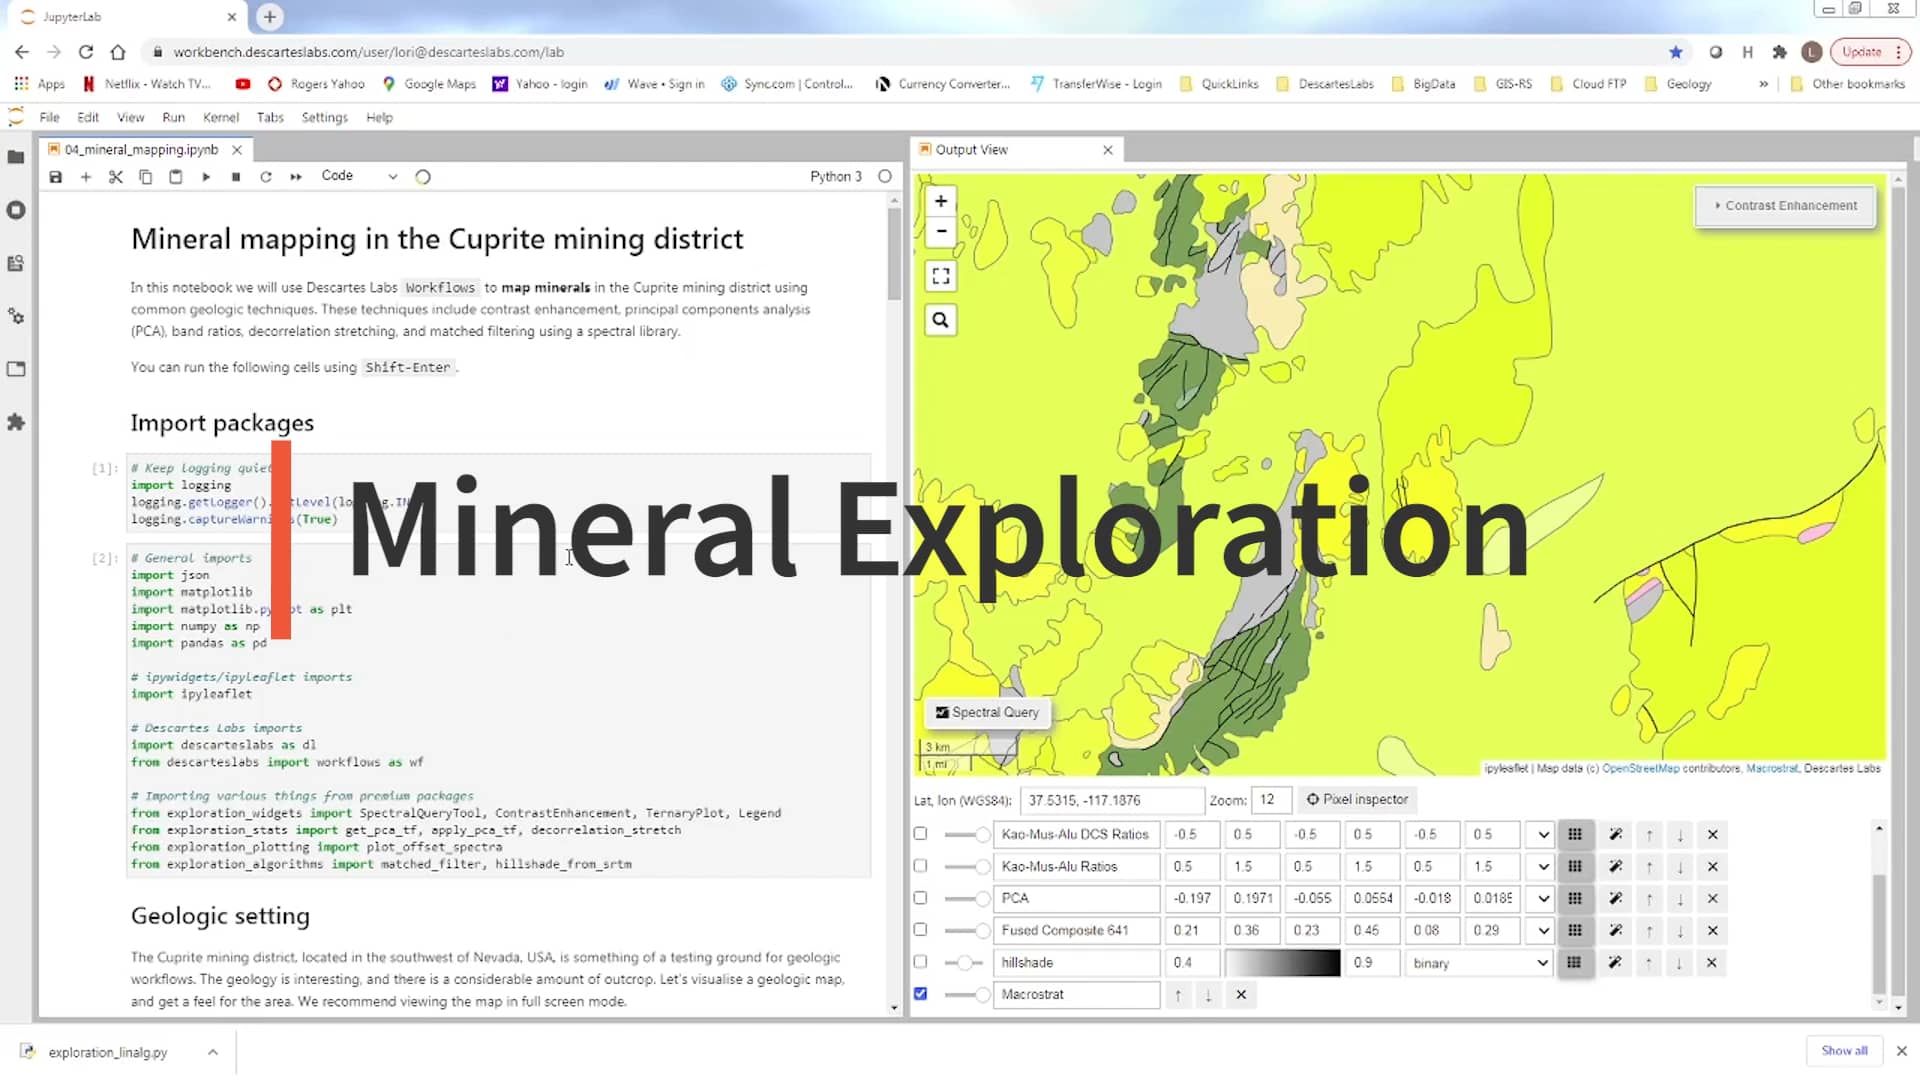
Task: Expand the Contrast Enhancement panel
Action: (x=1785, y=205)
